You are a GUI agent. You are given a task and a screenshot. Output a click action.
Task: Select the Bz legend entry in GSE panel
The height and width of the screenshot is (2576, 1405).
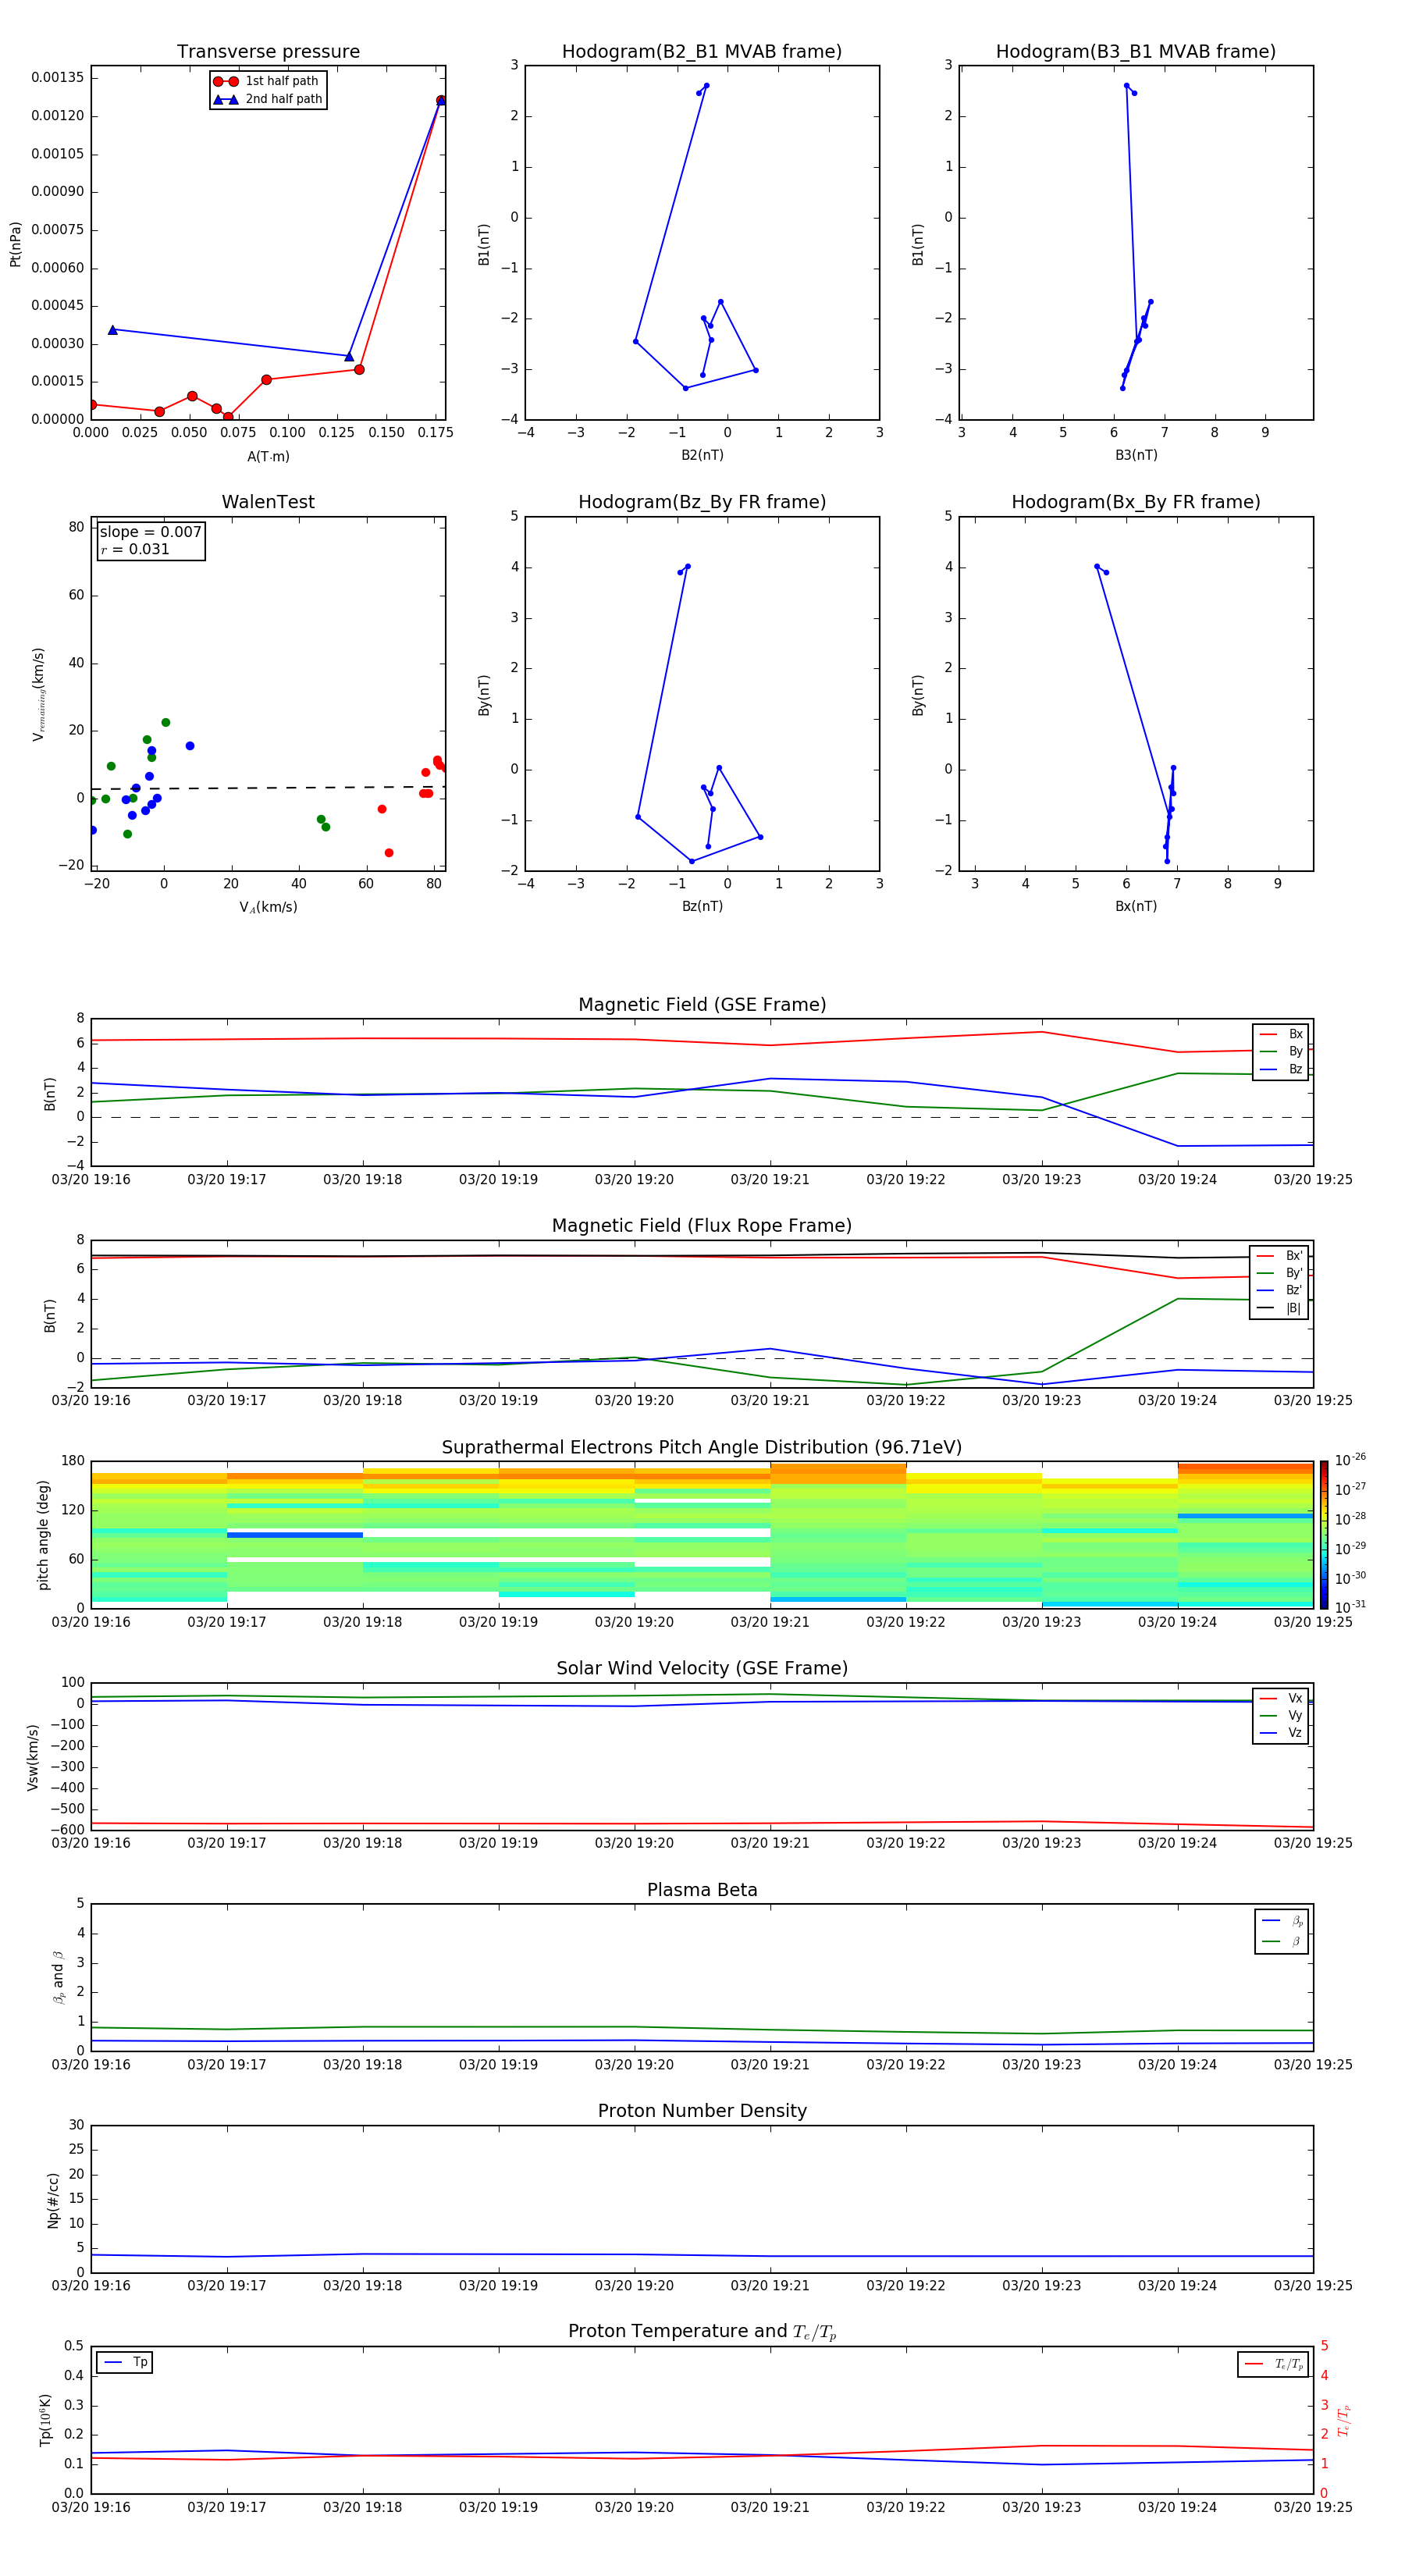1281,1070
